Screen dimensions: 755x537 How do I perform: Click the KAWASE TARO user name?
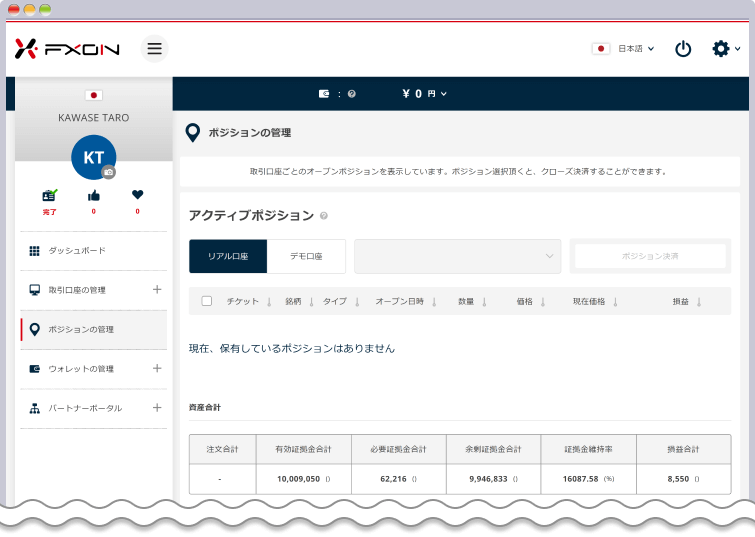(x=93, y=118)
